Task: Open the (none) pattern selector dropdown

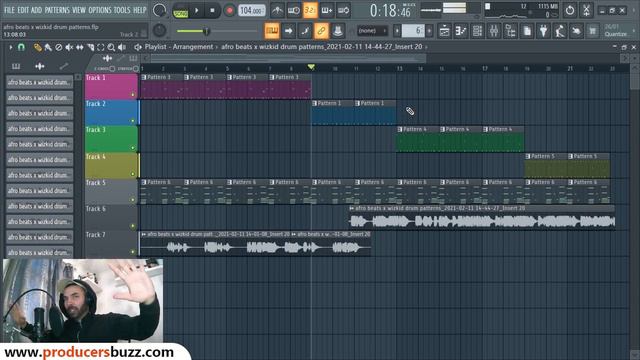Action: point(372,31)
